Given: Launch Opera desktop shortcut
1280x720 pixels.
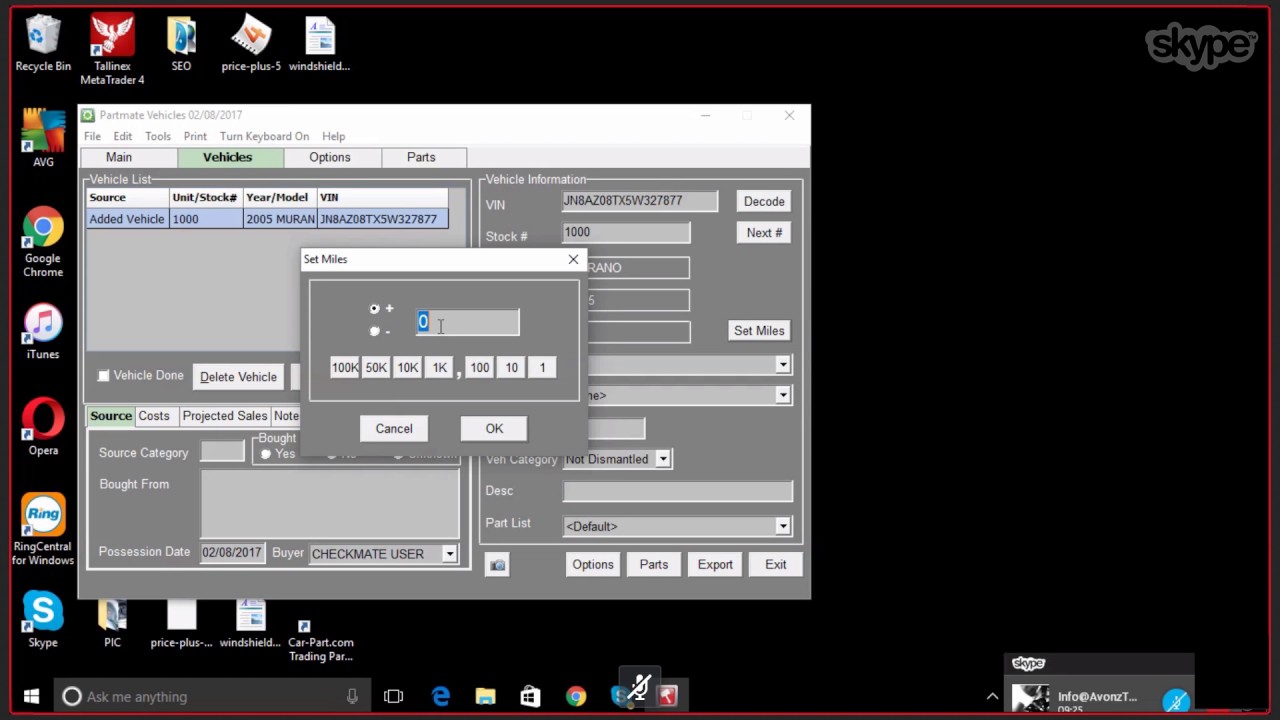Looking at the screenshot, I should 43,428.
